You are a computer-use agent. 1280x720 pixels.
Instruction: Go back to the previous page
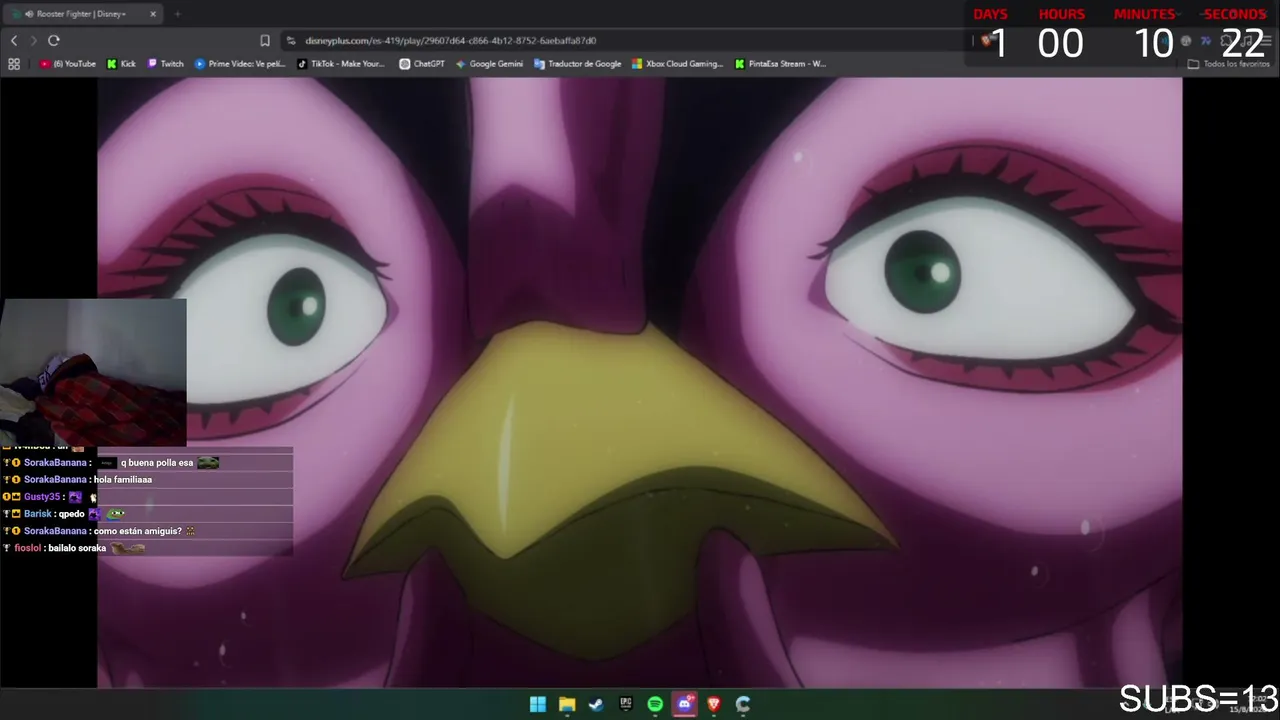[14, 40]
